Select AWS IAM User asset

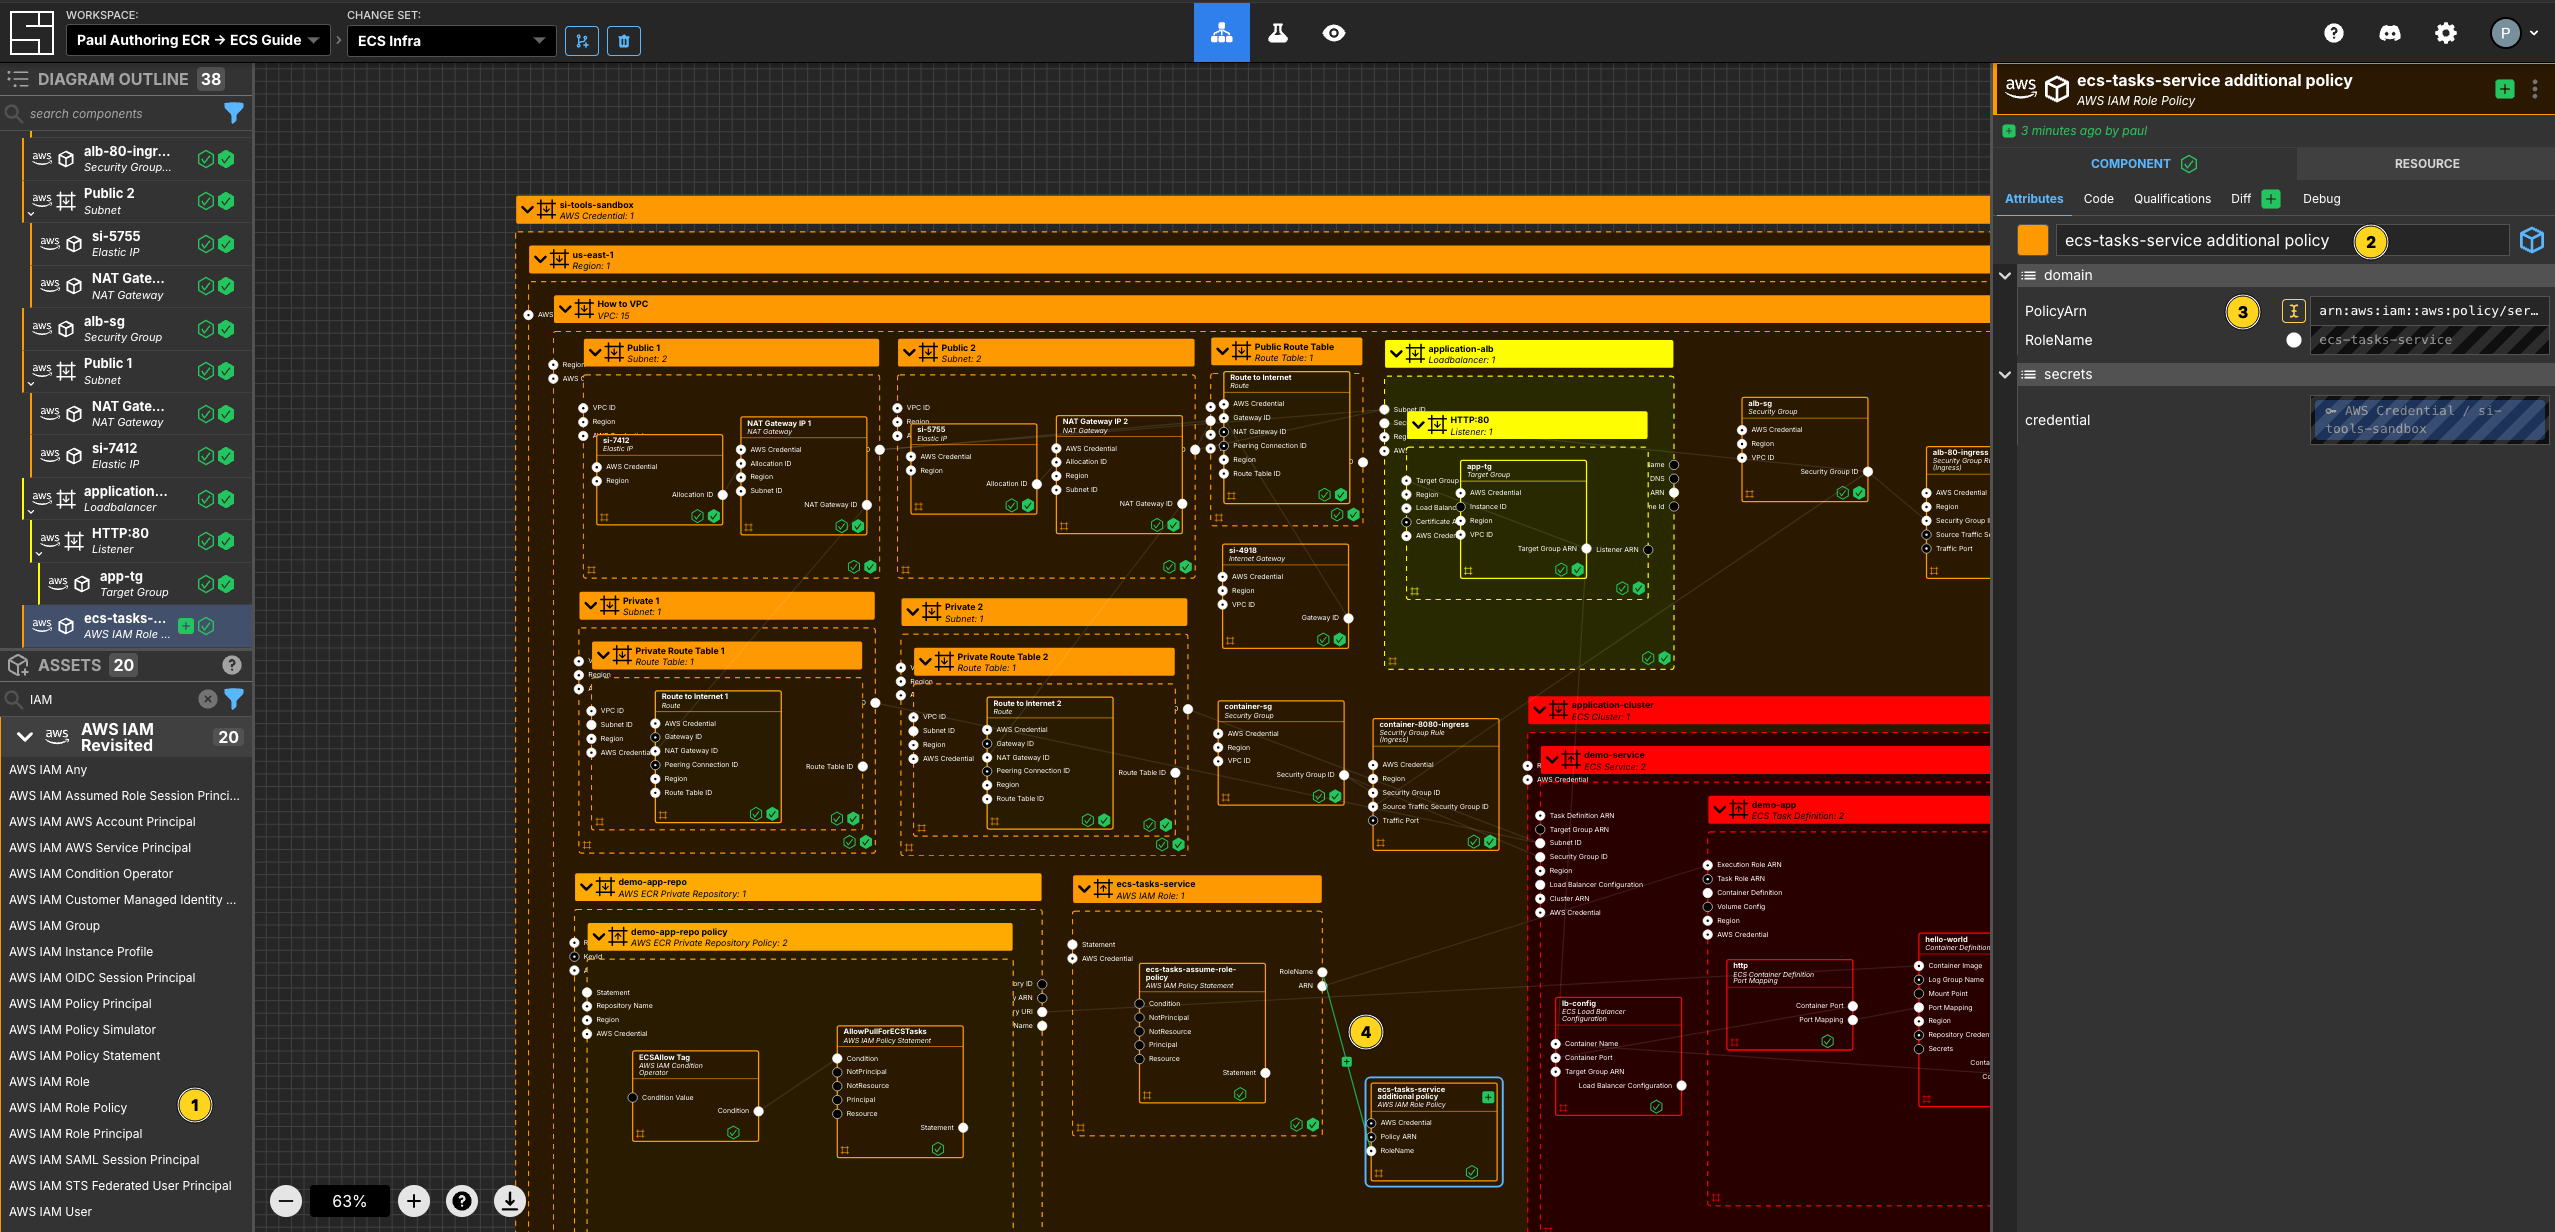pos(50,1211)
